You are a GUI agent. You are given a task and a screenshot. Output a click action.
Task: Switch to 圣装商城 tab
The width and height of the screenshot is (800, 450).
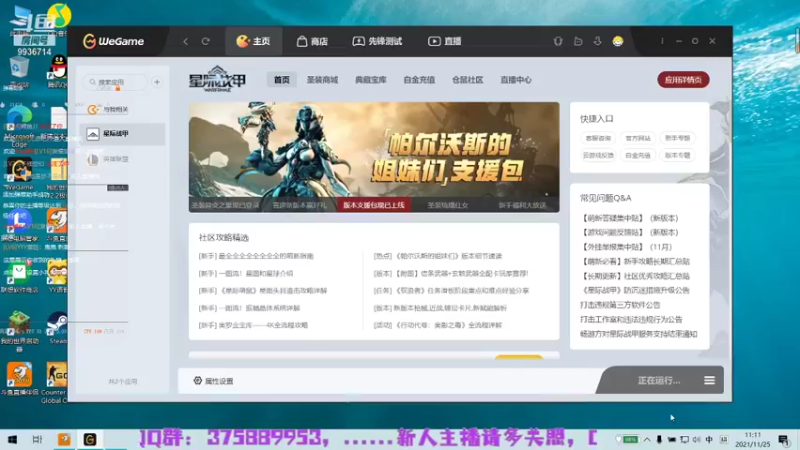coord(322,80)
